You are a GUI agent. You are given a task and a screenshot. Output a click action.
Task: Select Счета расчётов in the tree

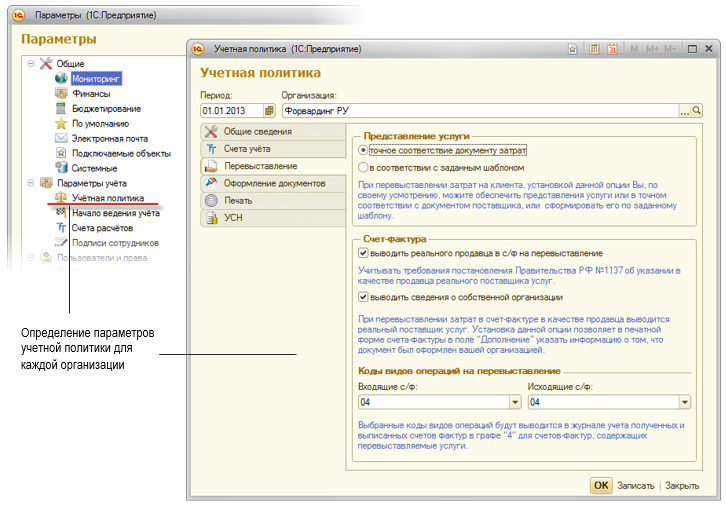102,228
